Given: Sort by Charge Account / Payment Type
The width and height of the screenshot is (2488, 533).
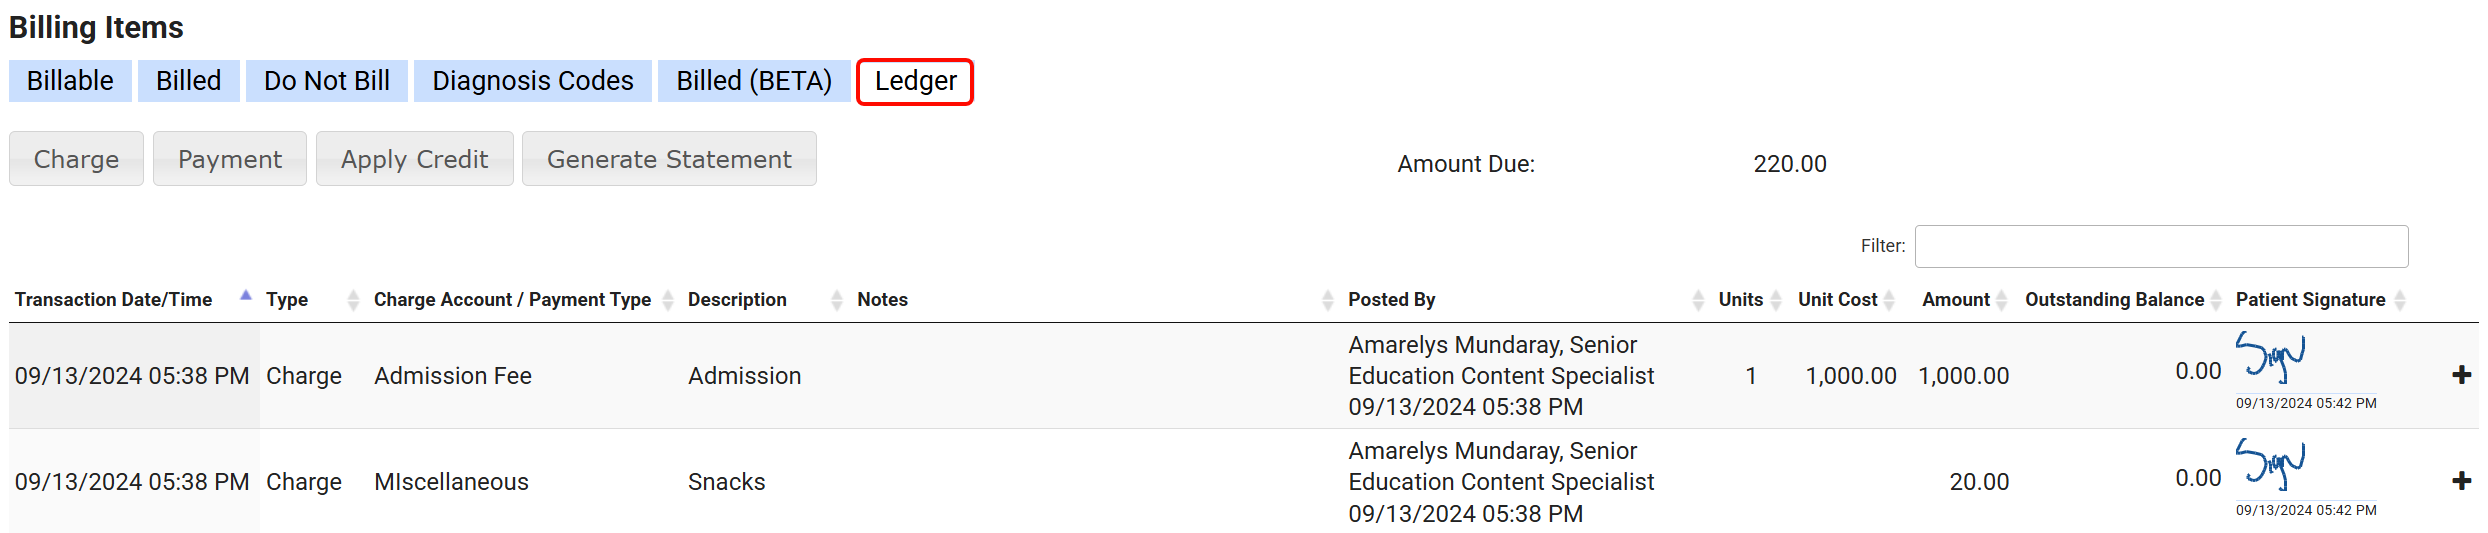Looking at the screenshot, I should (668, 300).
